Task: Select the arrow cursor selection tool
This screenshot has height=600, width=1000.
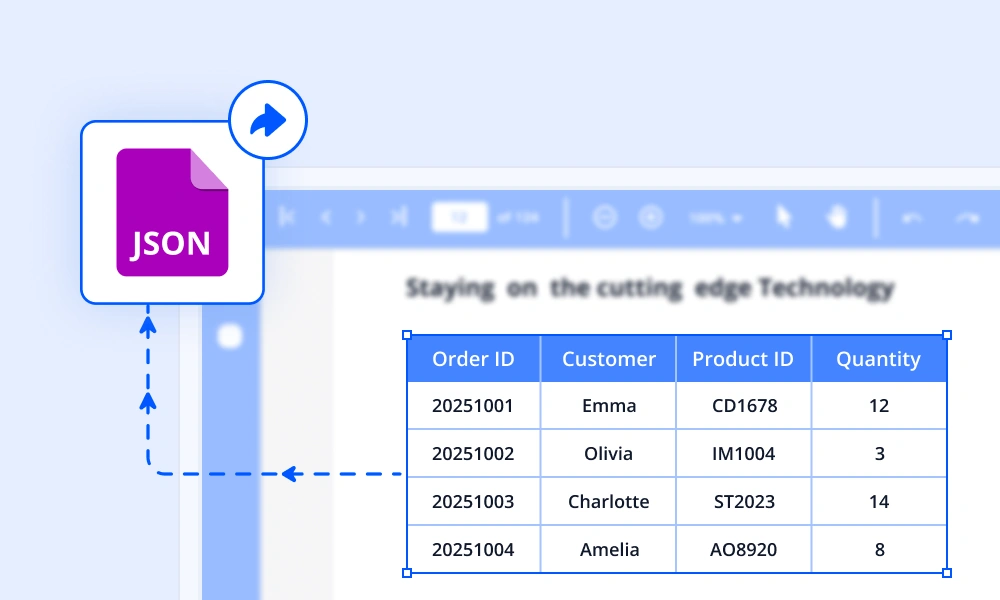Action: click(x=784, y=217)
